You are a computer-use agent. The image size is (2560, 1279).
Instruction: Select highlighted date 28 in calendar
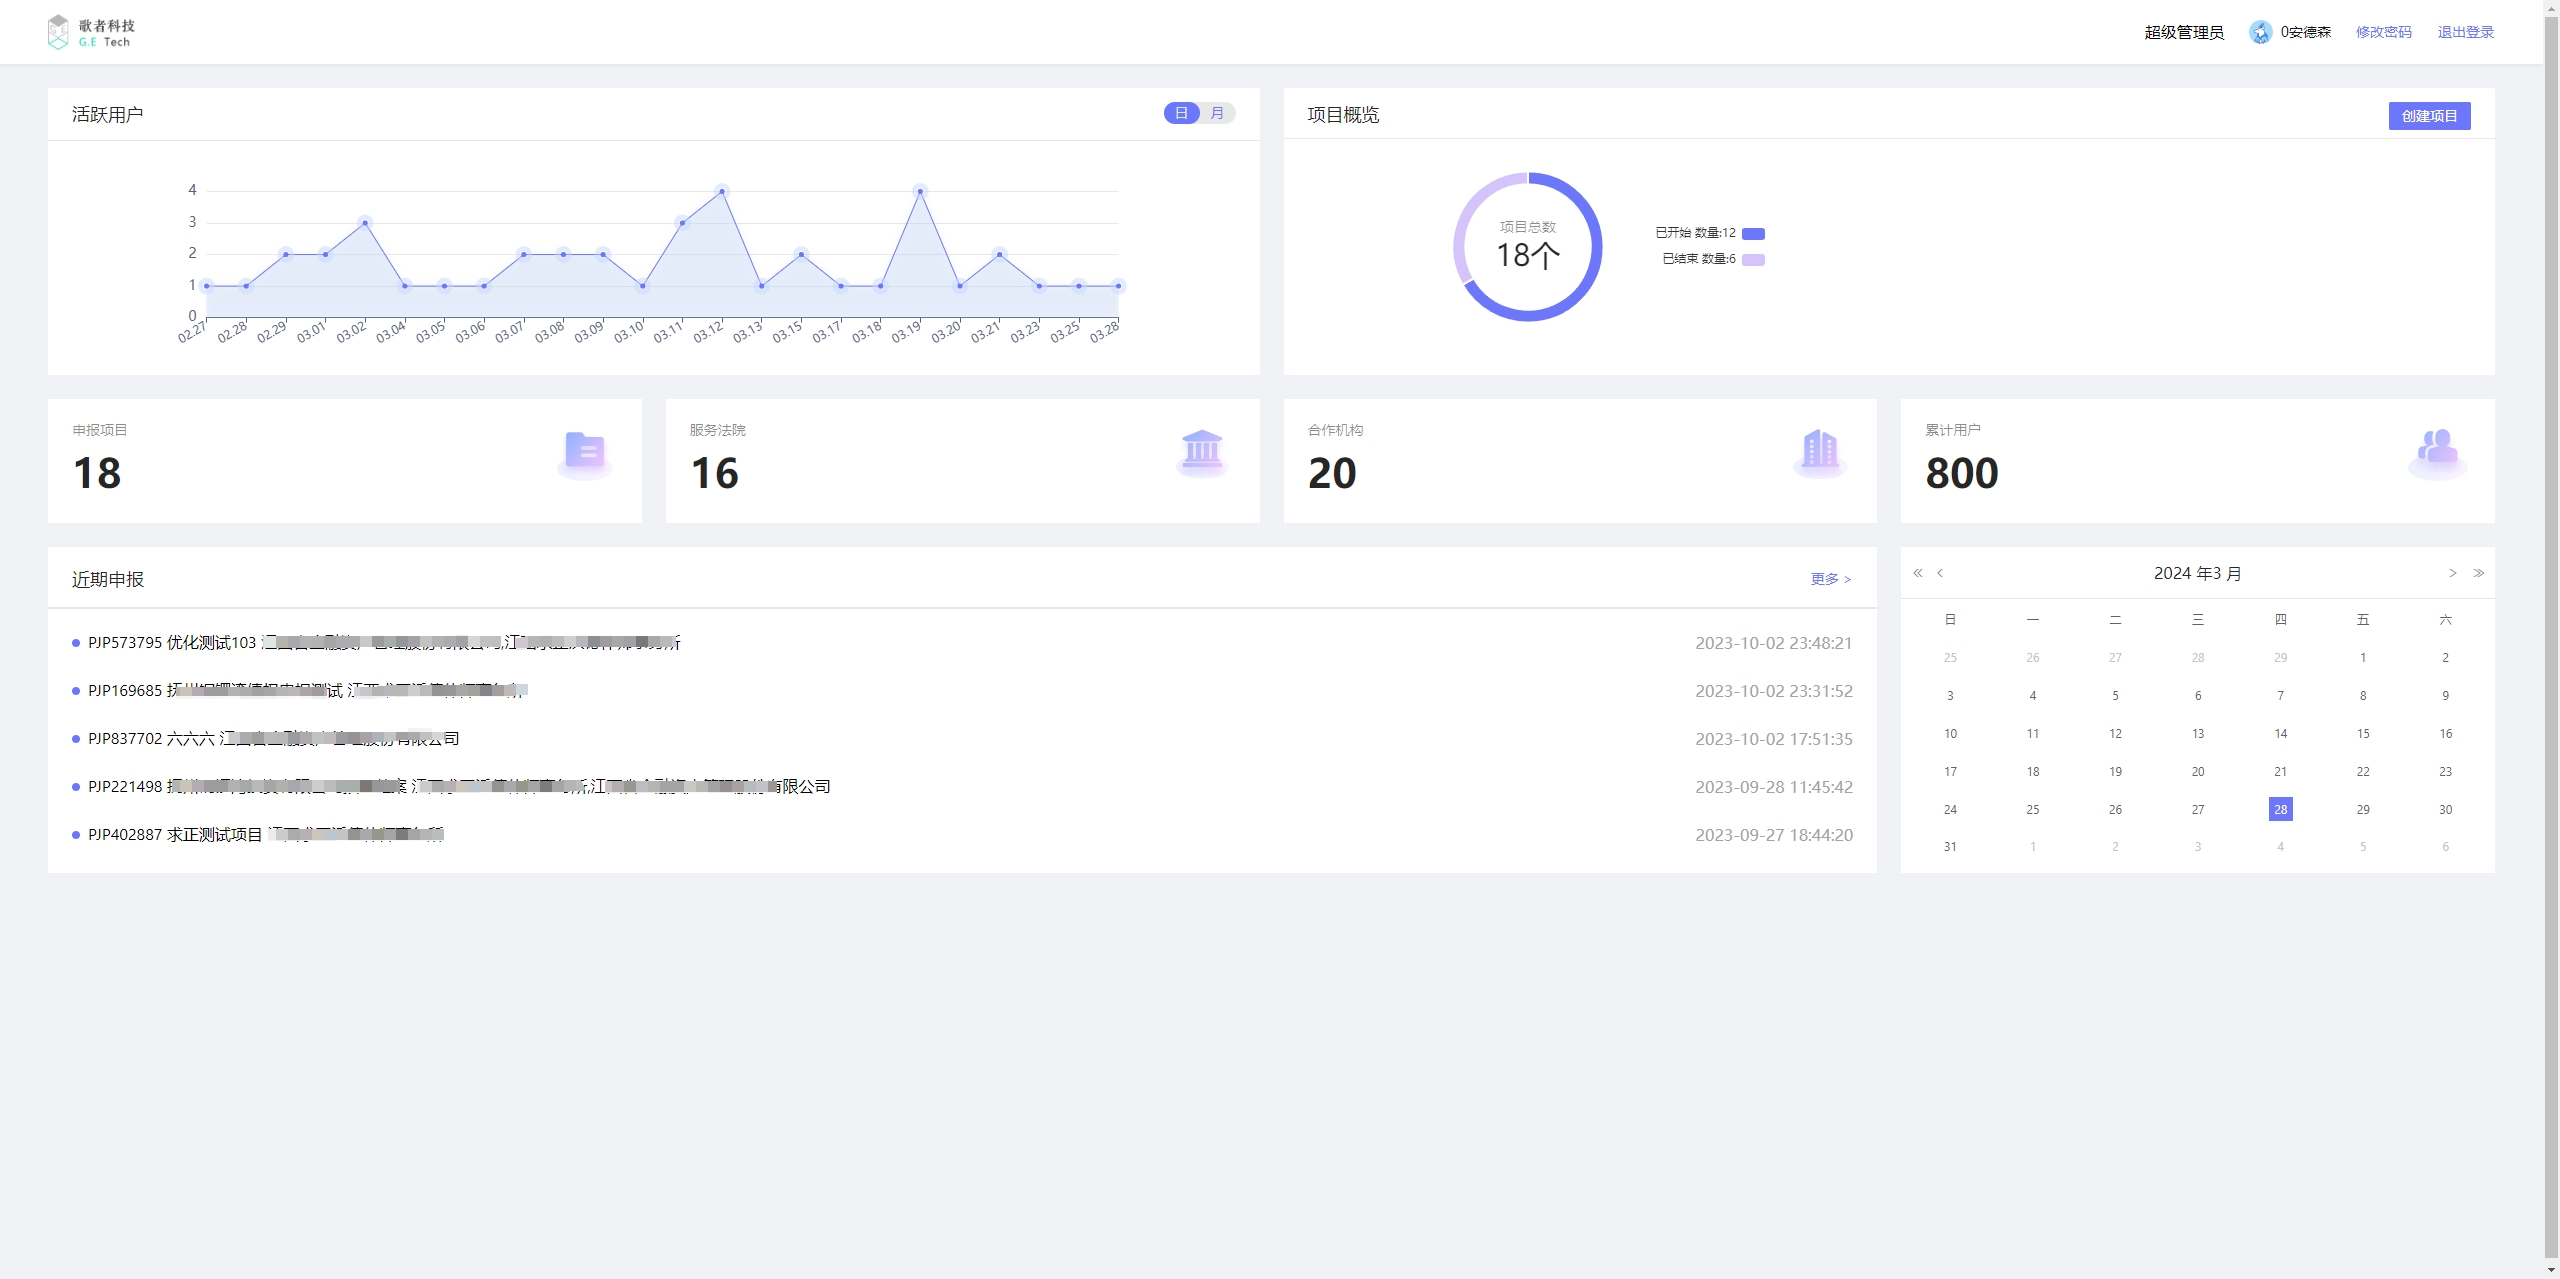pos(2280,809)
